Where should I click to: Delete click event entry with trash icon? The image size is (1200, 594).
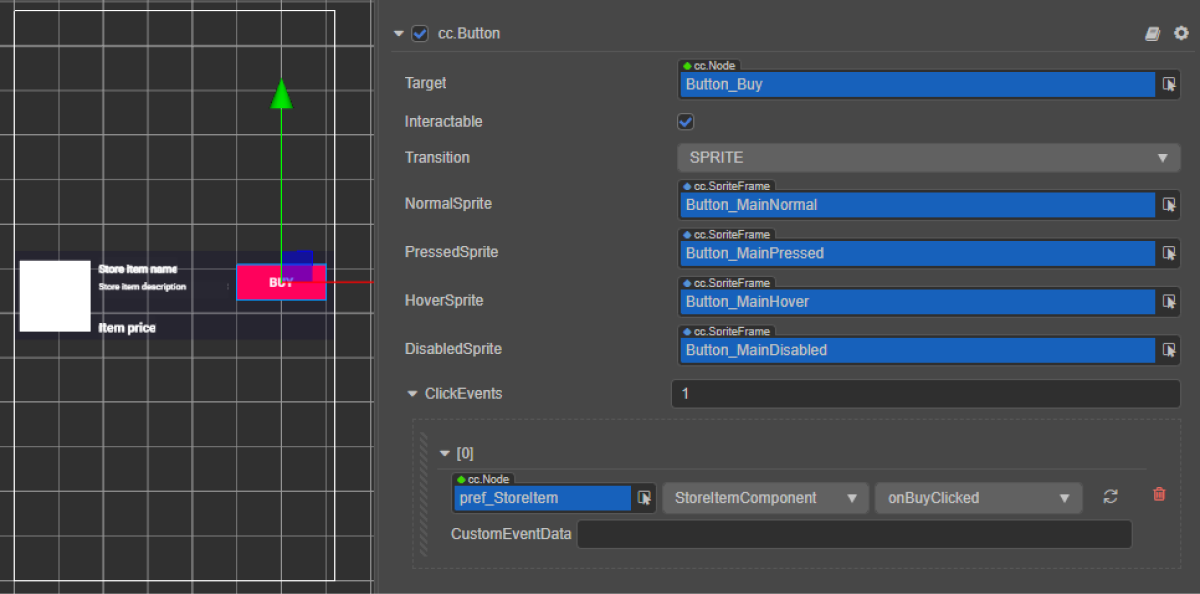click(1159, 495)
